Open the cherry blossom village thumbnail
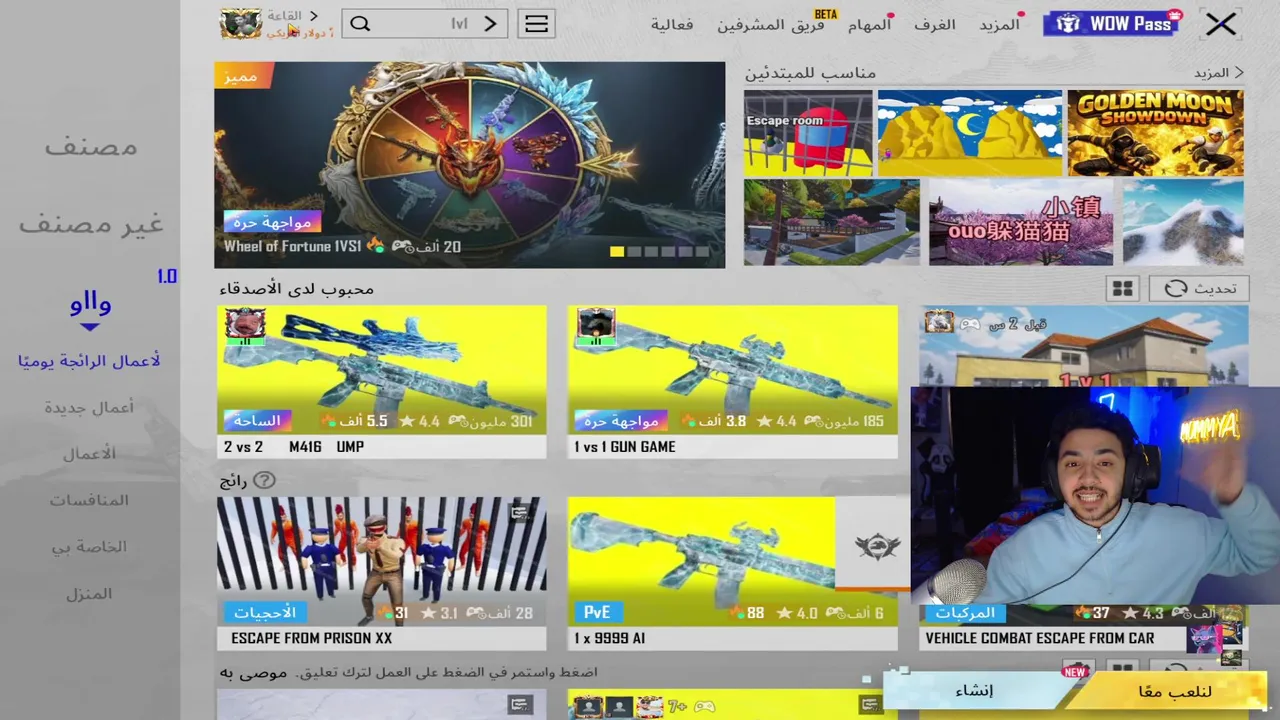Screen dimensions: 1280x720 (831, 222)
